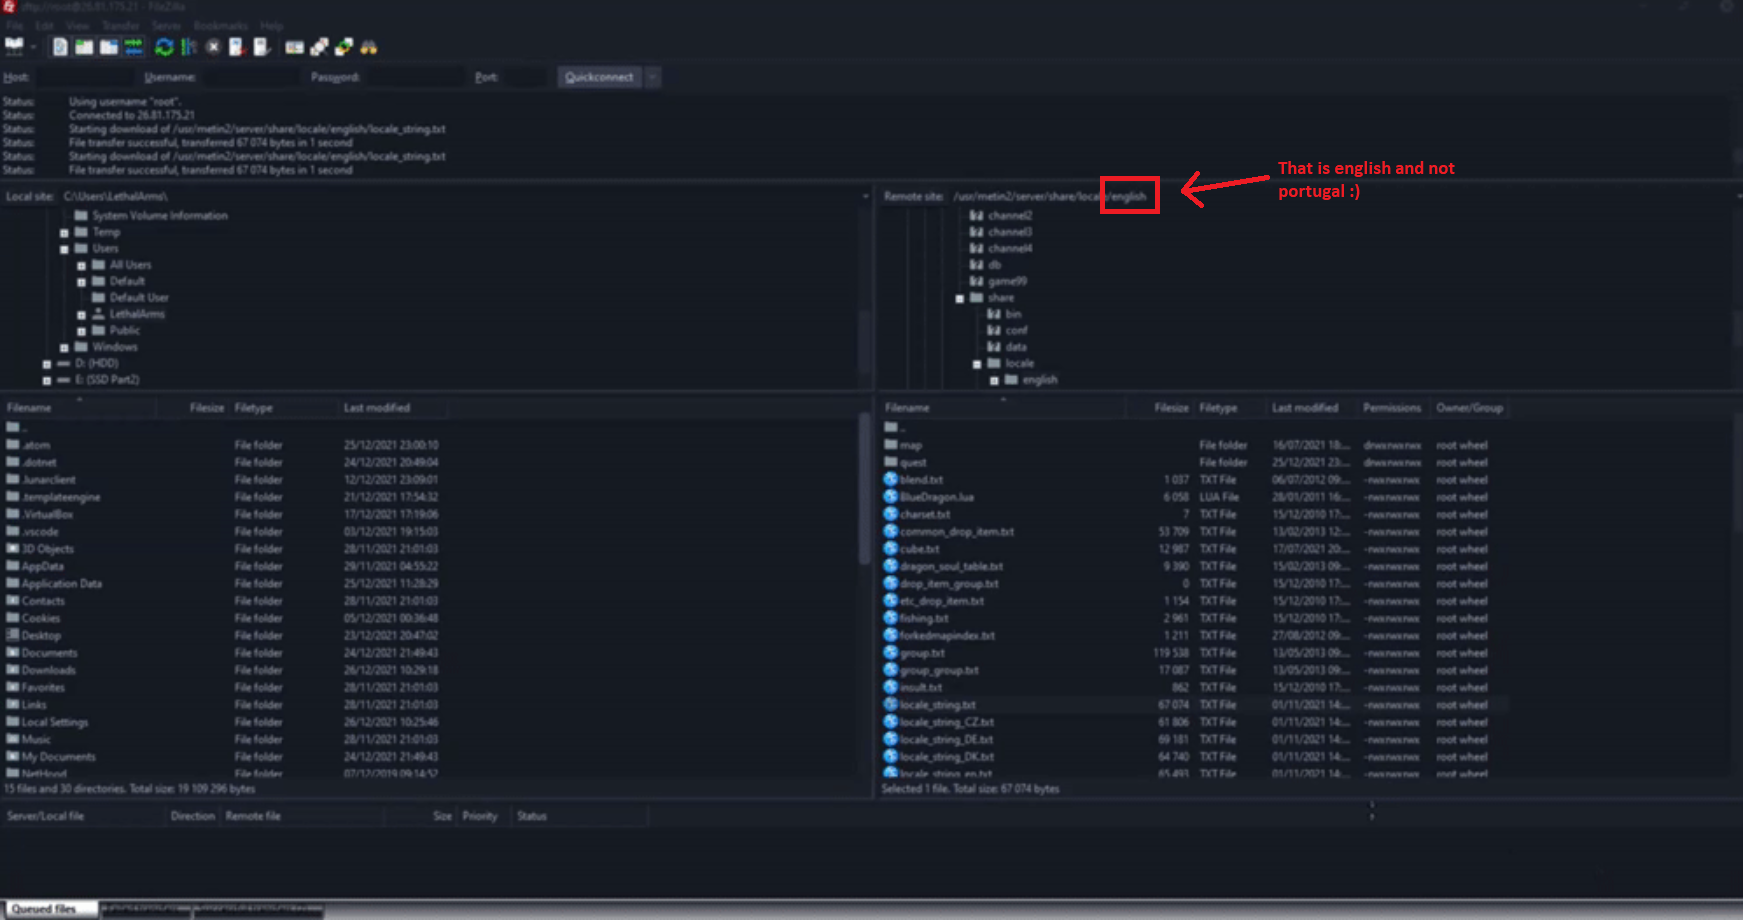The width and height of the screenshot is (1743, 920).
Task: Toggle the remote directory tree display
Action: tap(109, 47)
